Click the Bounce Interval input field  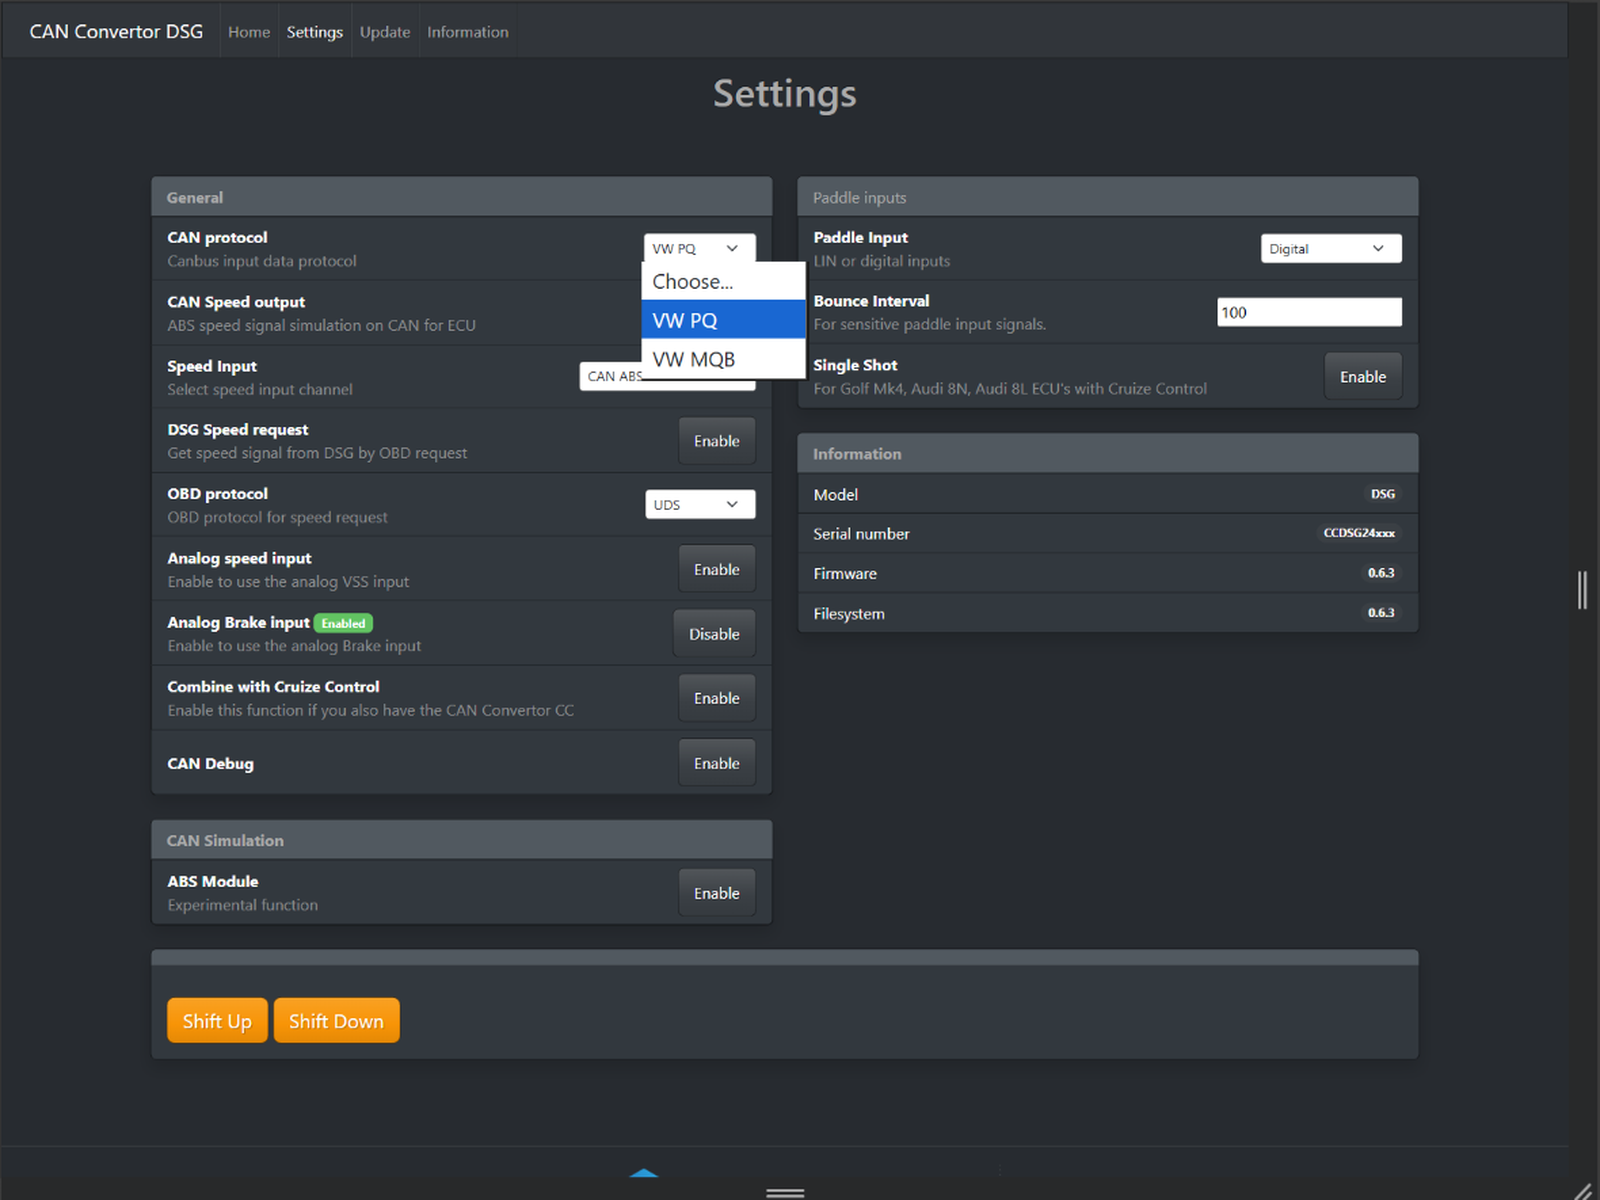click(1309, 312)
